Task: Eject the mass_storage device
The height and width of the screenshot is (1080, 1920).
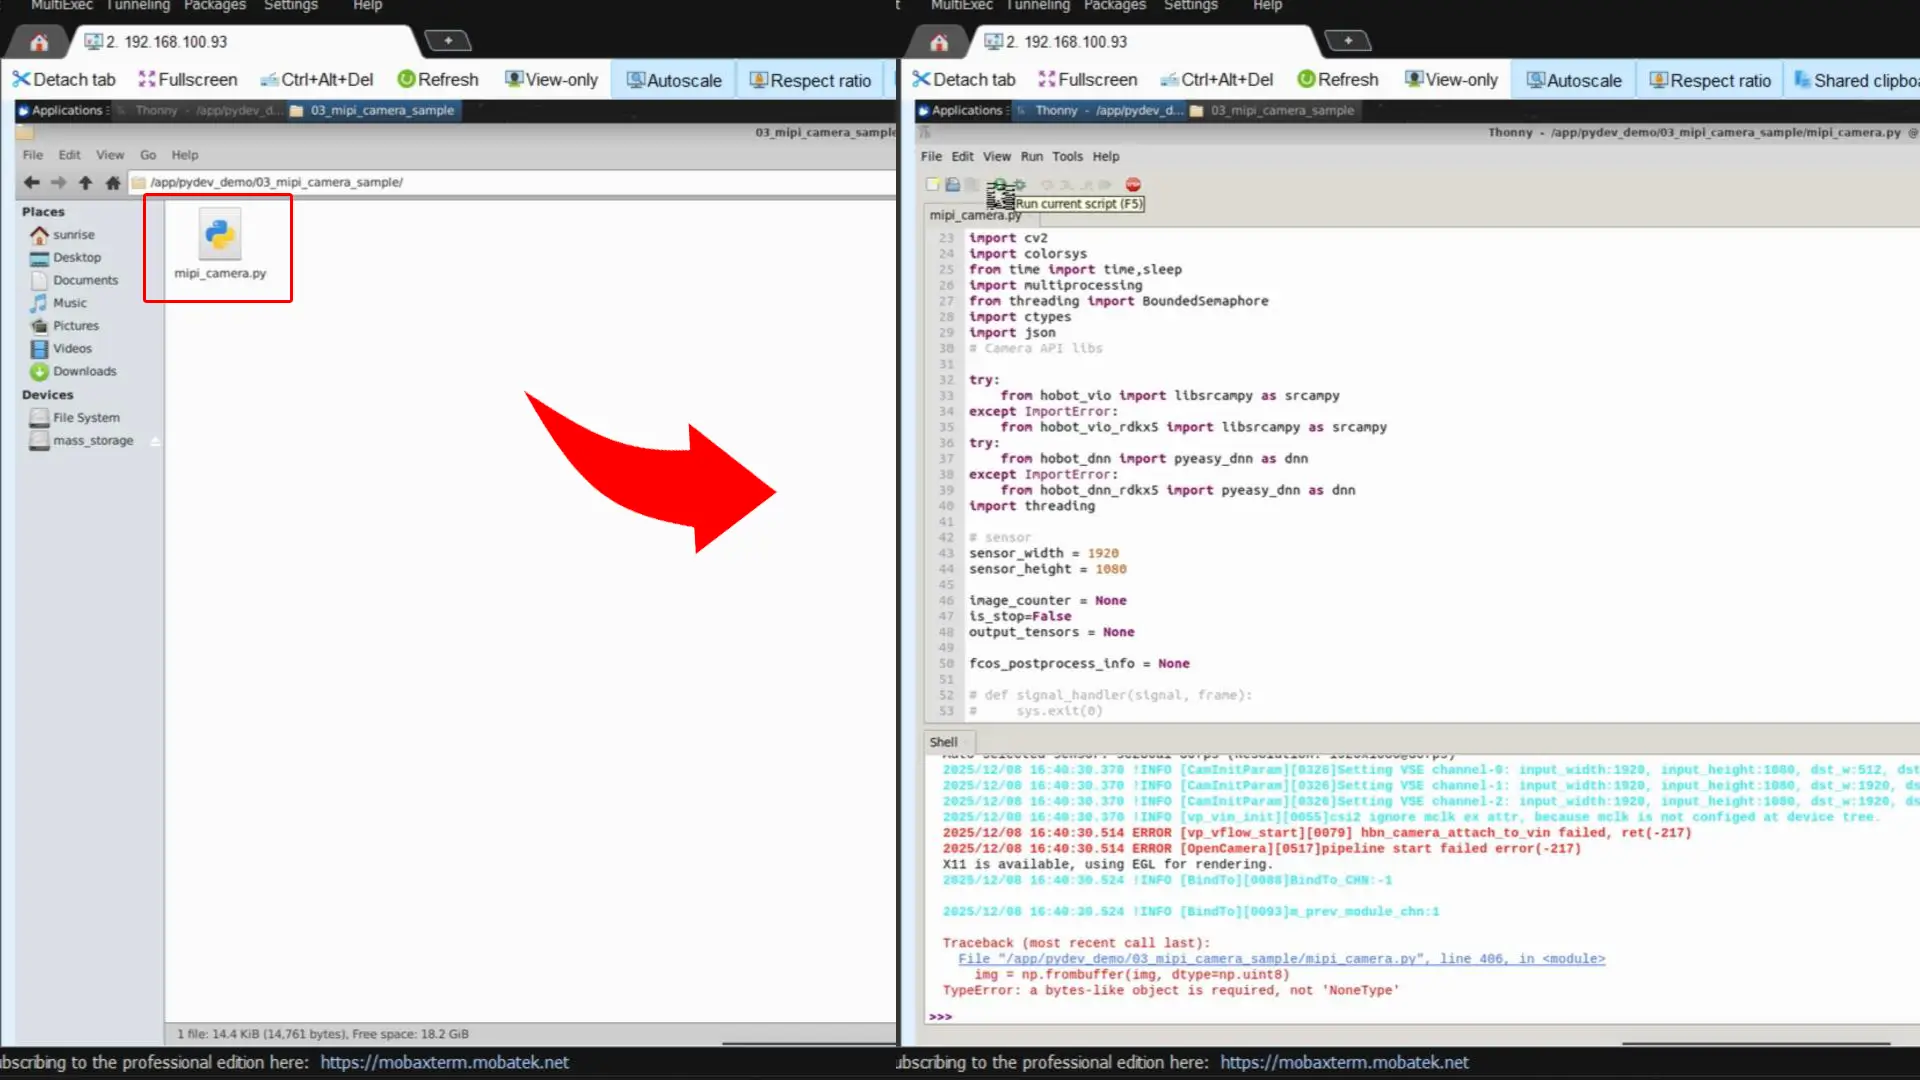Action: (155, 441)
